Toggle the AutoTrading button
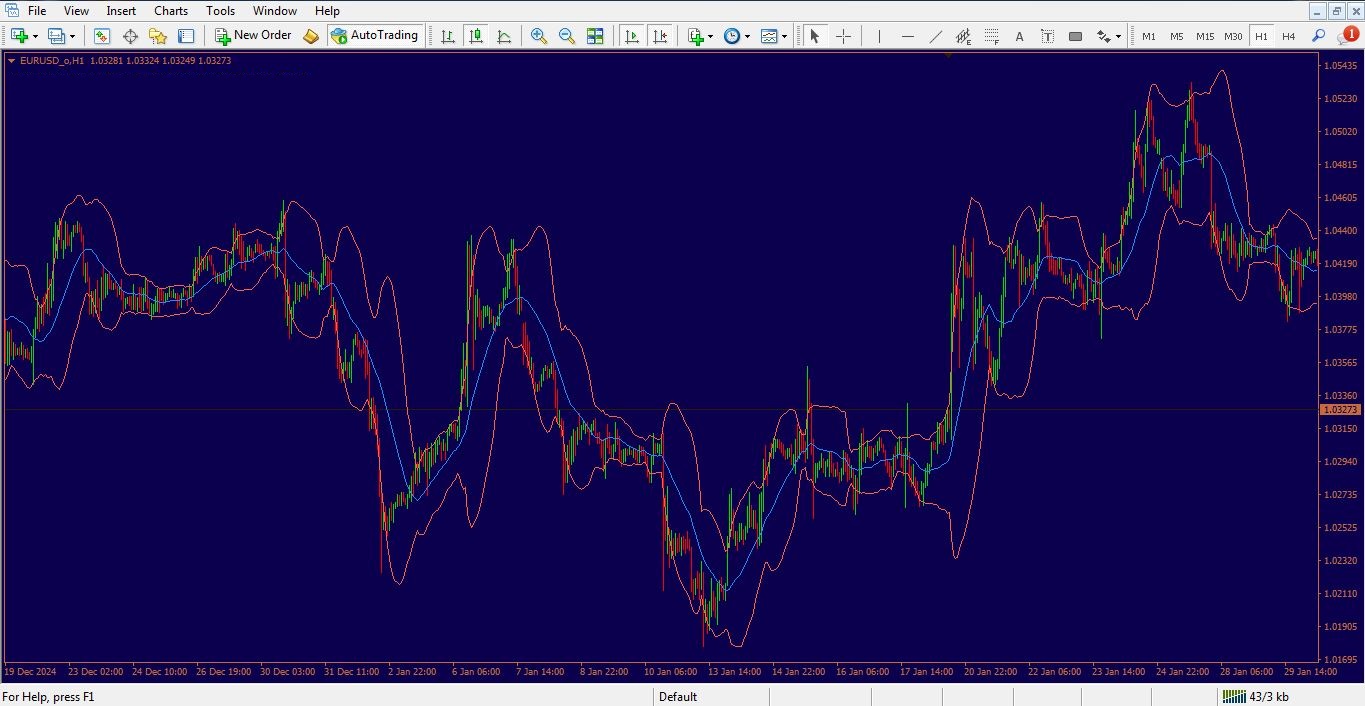 pyautogui.click(x=374, y=36)
